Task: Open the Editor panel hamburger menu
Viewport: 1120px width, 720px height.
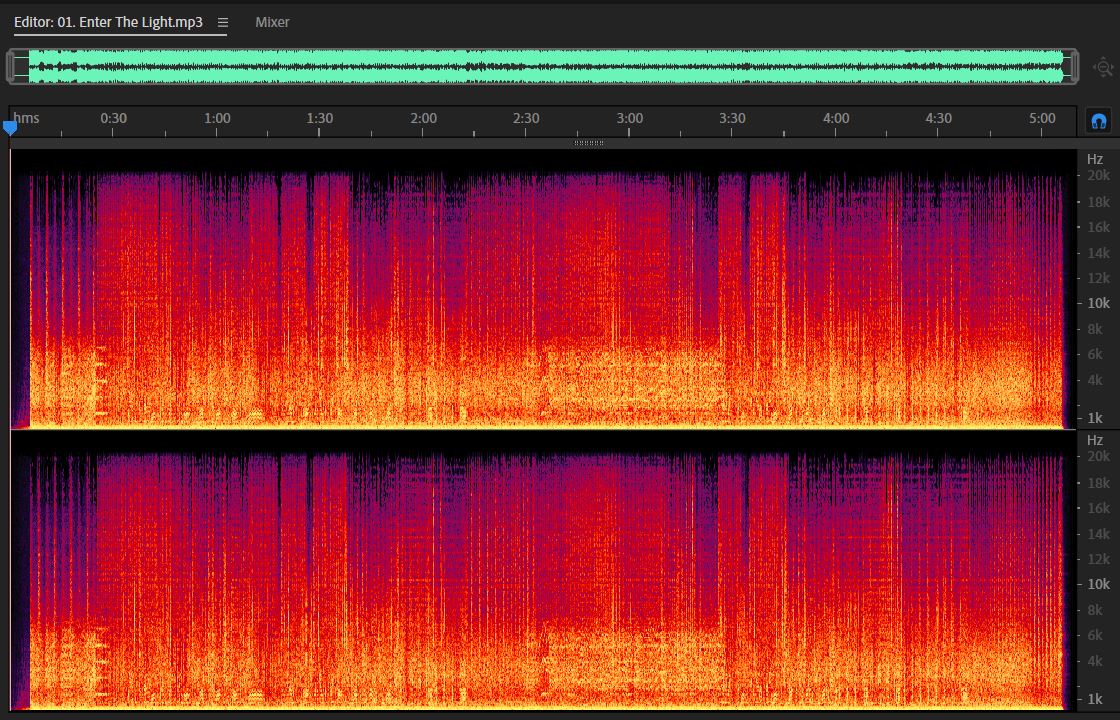Action: [x=223, y=22]
